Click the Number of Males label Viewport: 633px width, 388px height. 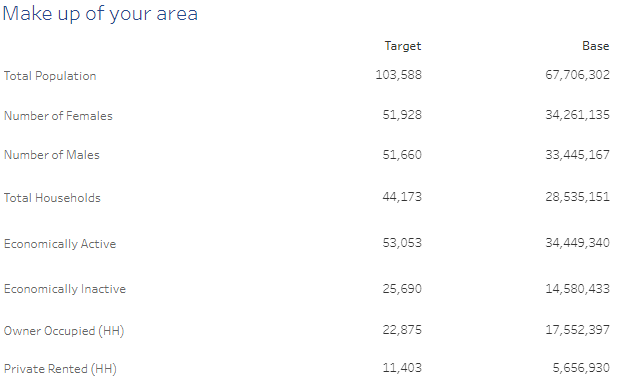point(52,155)
